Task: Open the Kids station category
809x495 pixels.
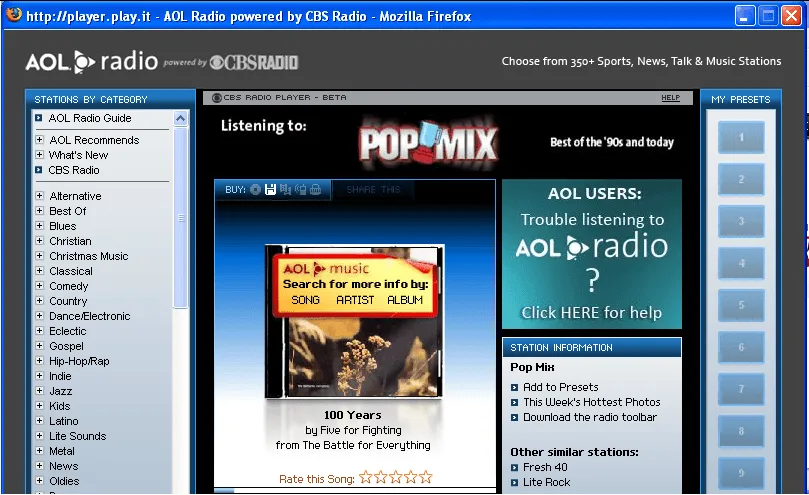Action: (60, 406)
